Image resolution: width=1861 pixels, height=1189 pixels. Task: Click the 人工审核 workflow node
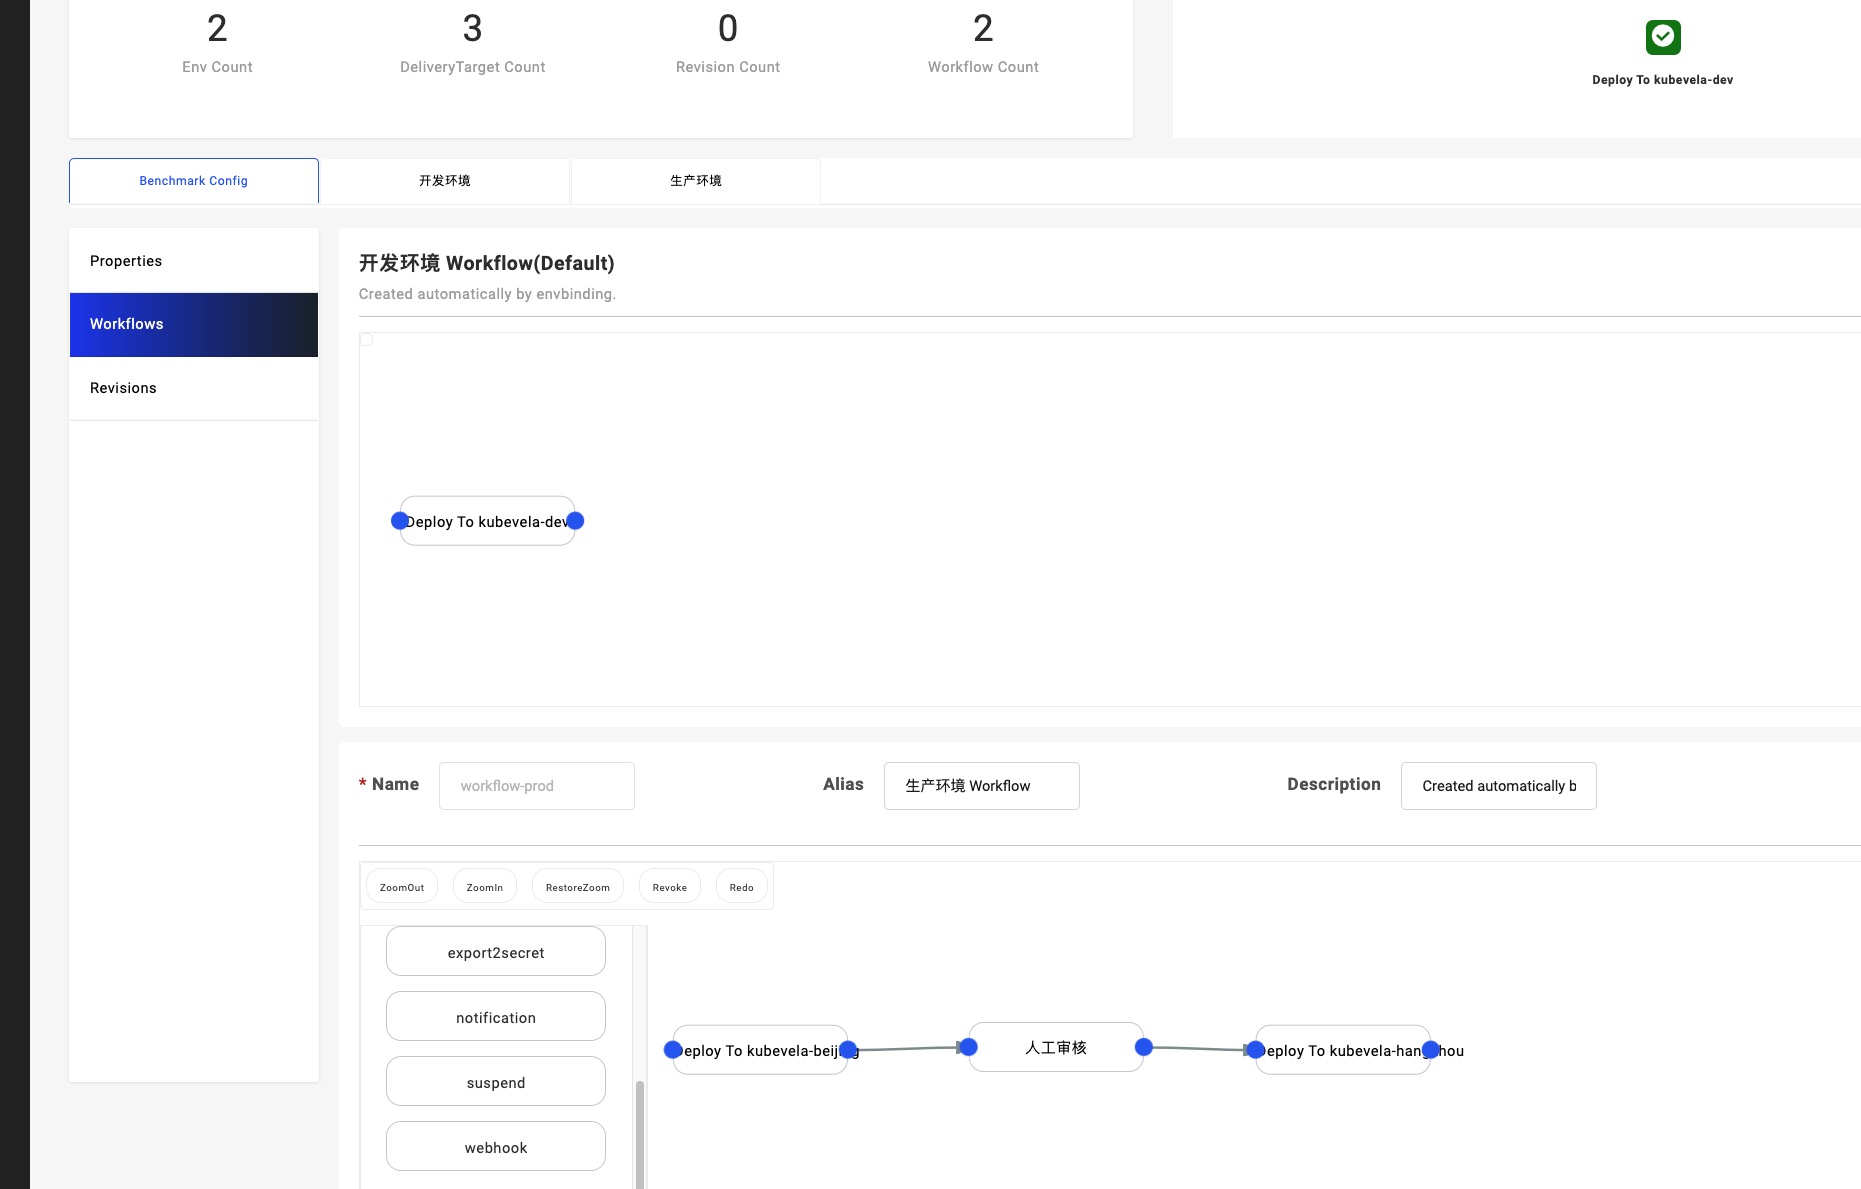(x=1055, y=1047)
